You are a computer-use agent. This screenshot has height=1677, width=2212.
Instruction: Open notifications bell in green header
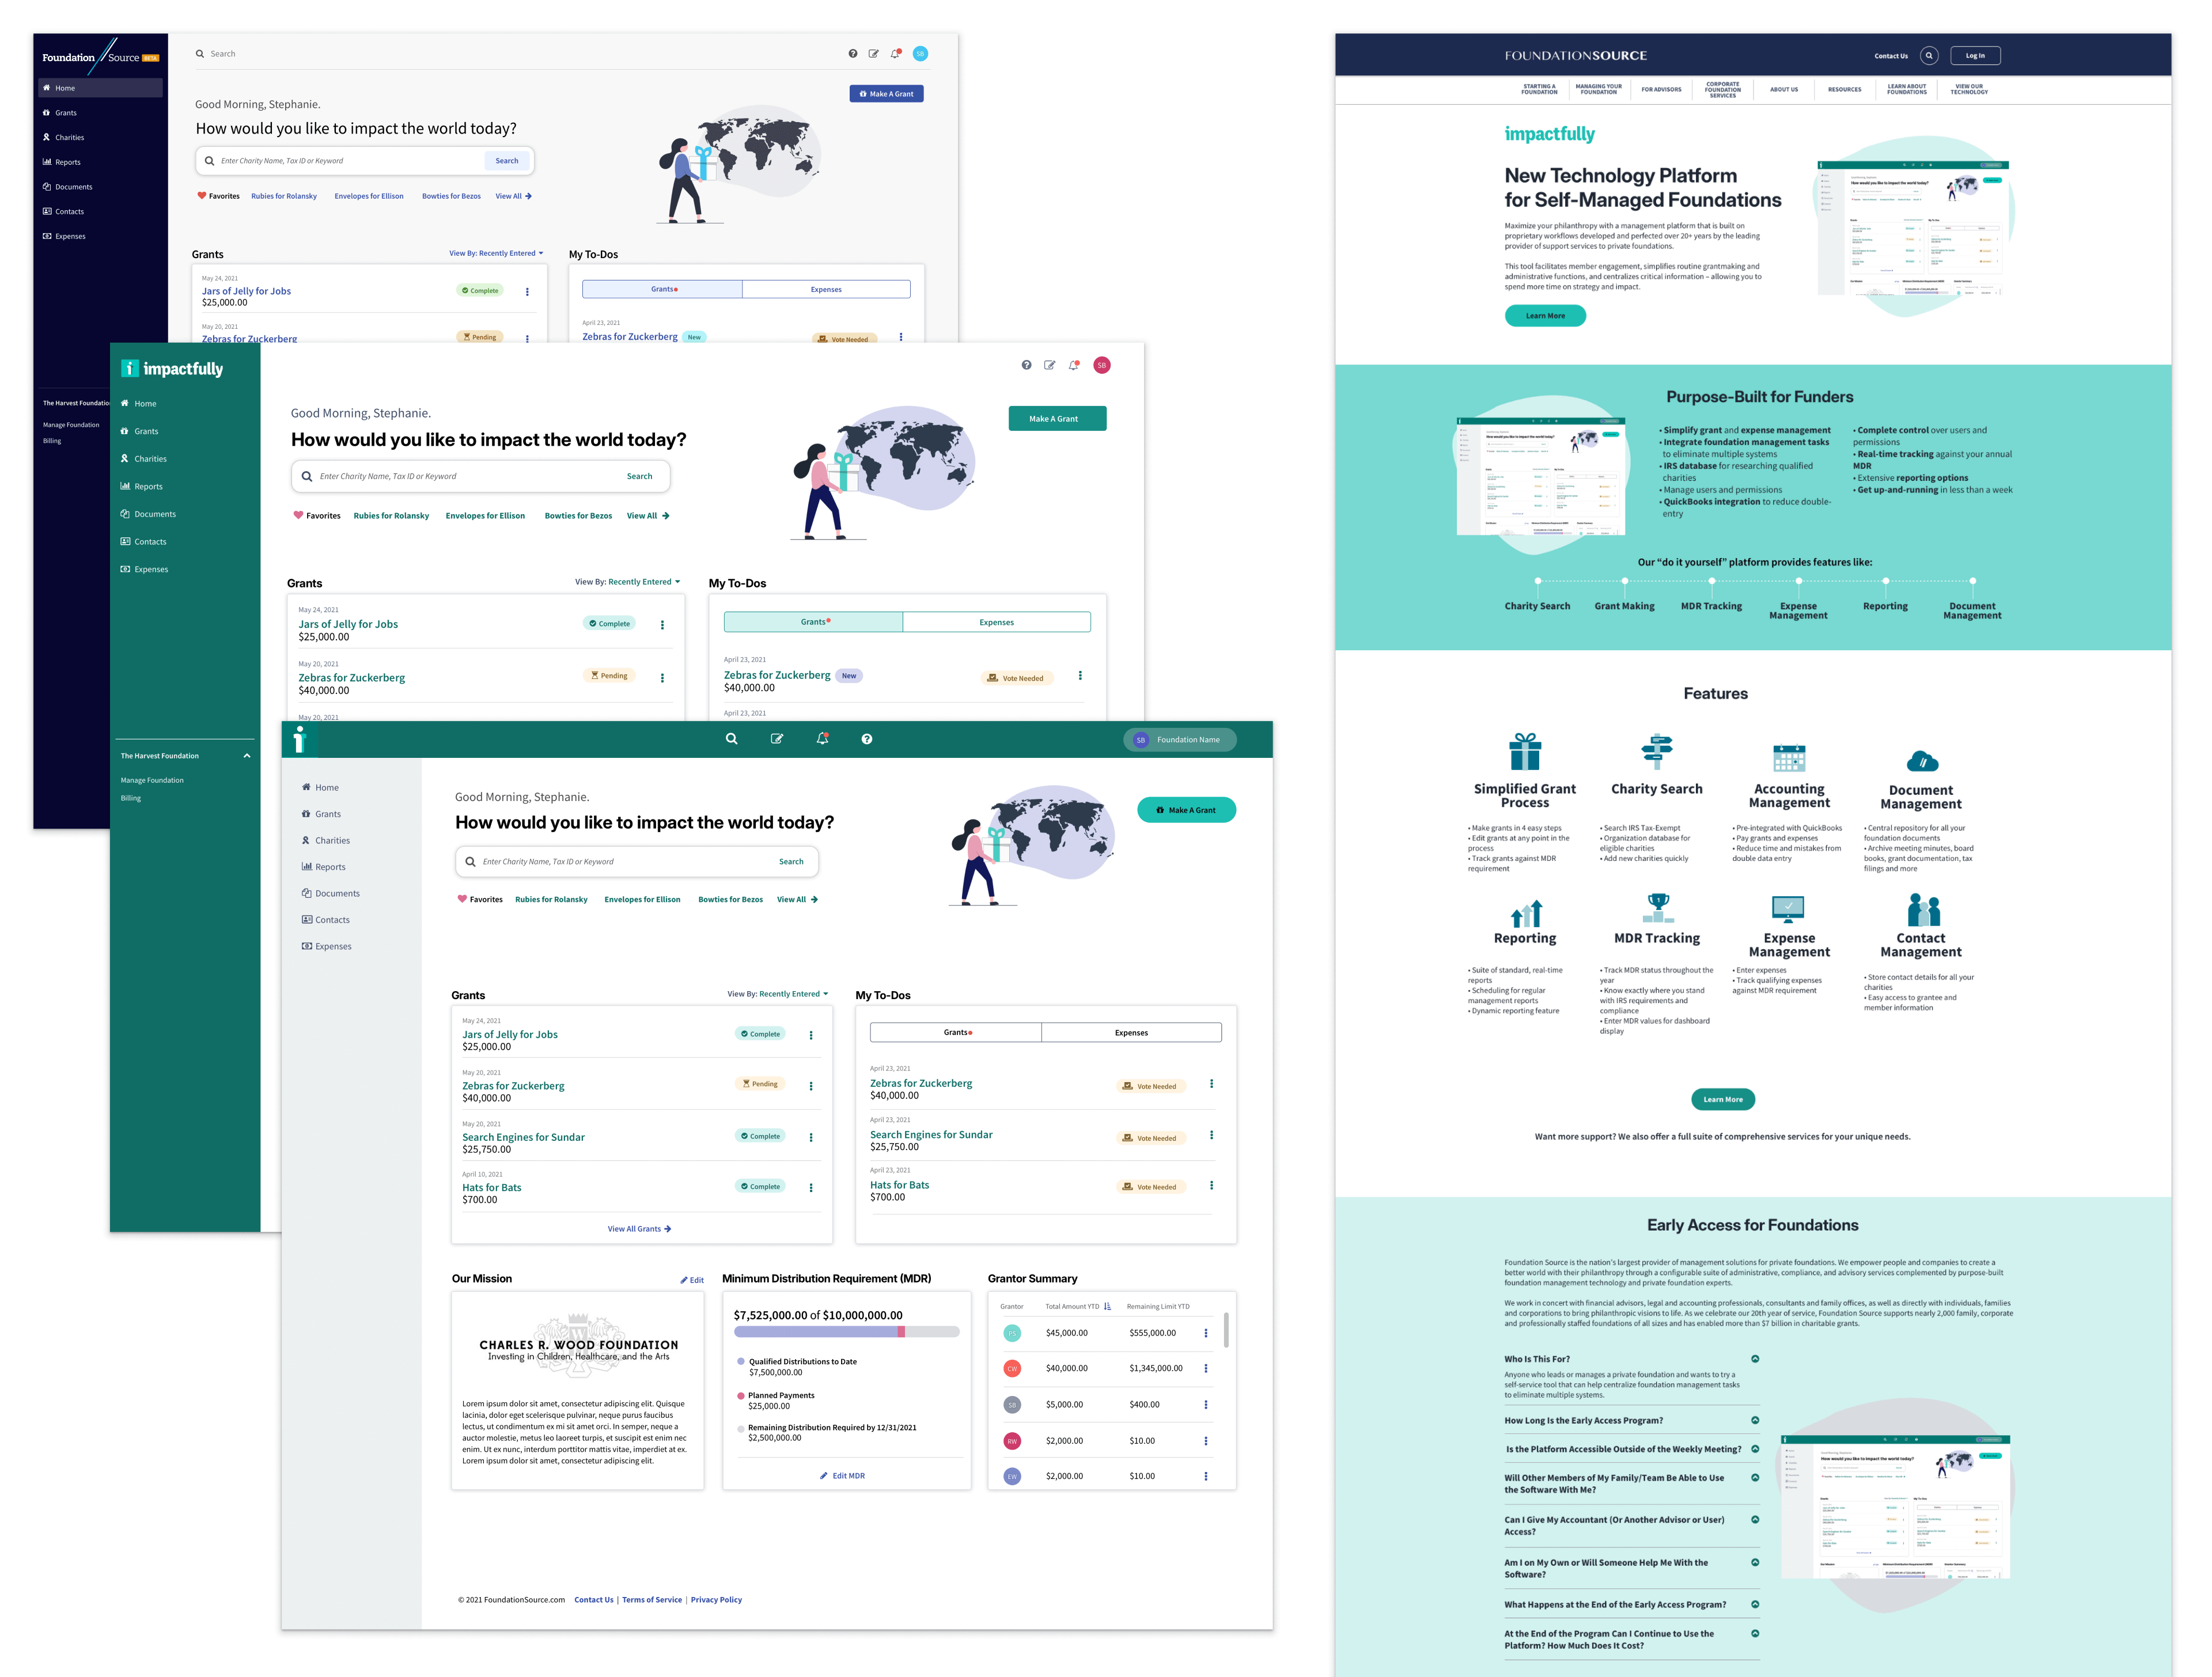[x=822, y=739]
